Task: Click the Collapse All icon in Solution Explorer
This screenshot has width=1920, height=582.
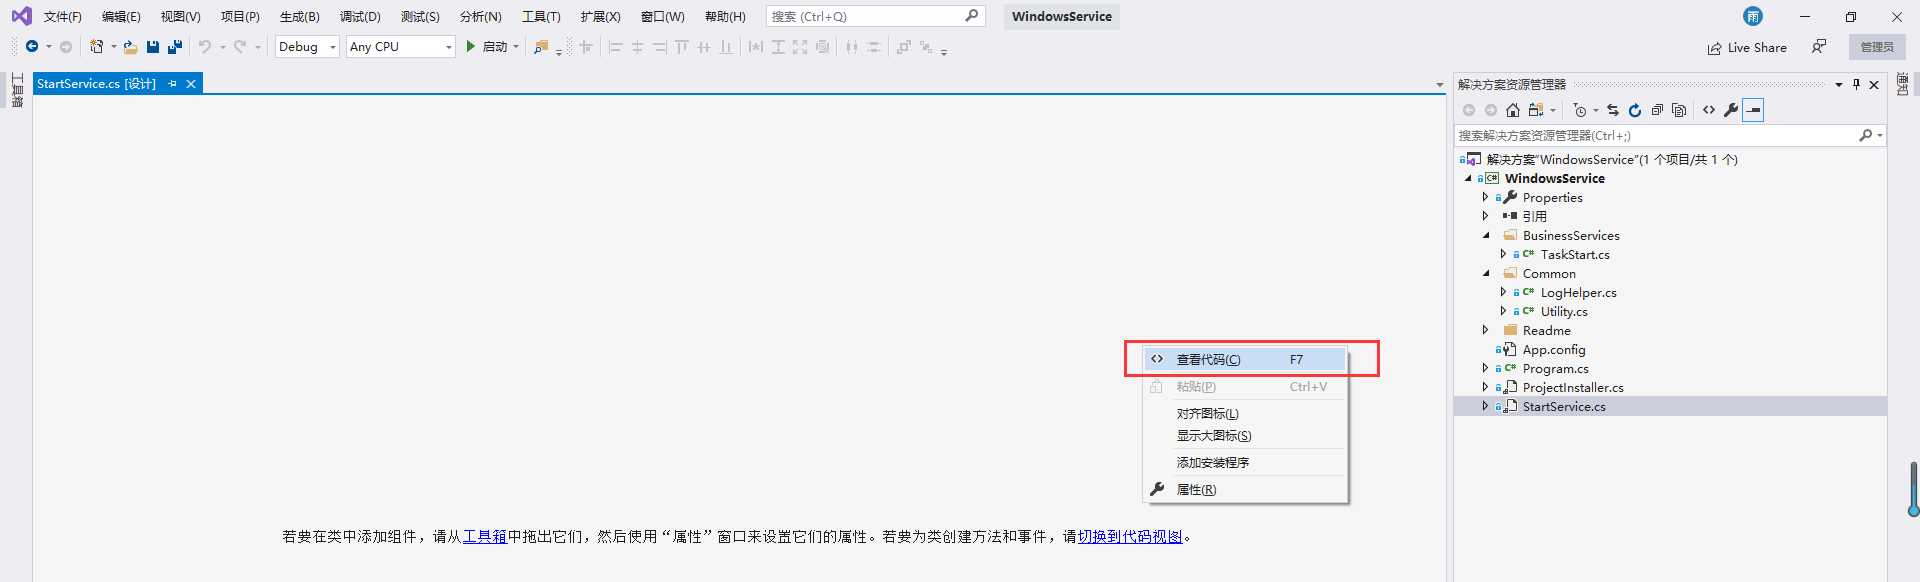Action: tap(1657, 110)
